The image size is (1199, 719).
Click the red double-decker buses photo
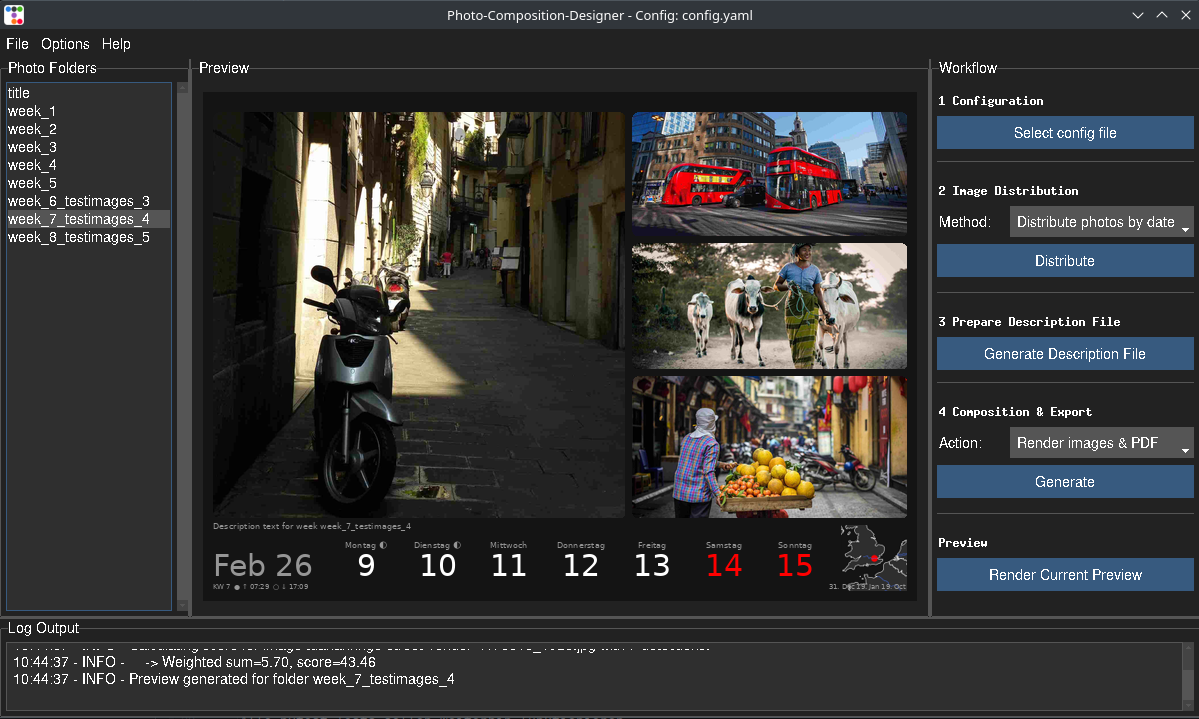(x=769, y=173)
